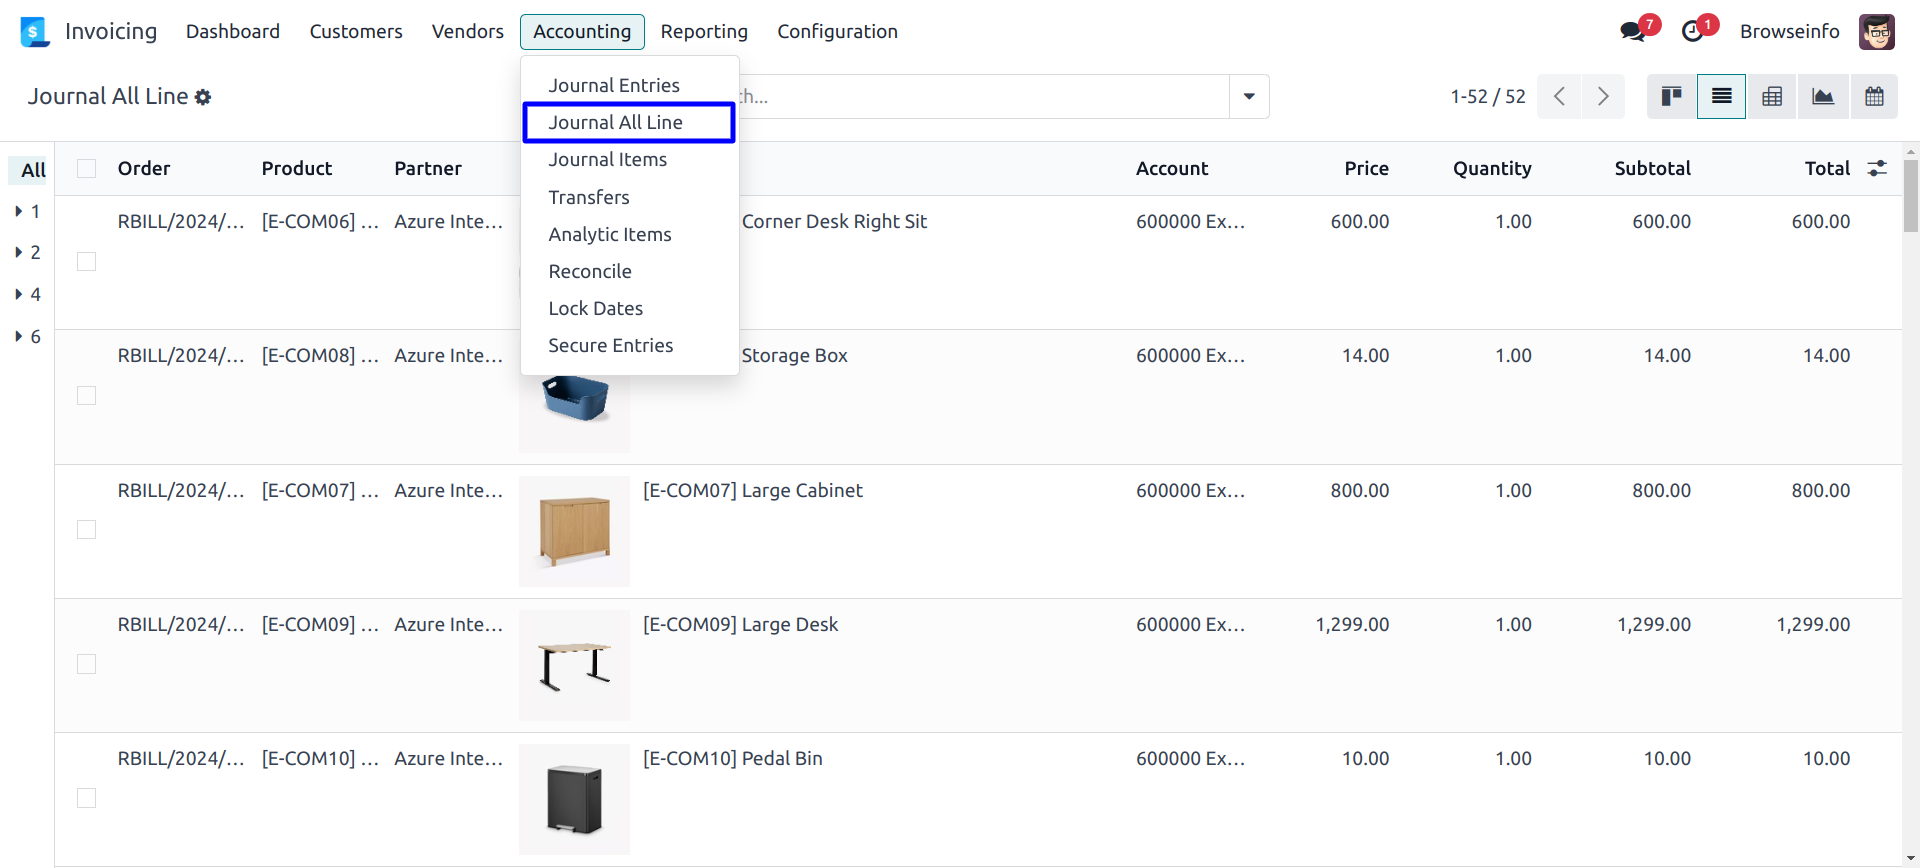Screen dimensions: 1920x868
Task: Expand group 1 in the side panel
Action: [28, 211]
